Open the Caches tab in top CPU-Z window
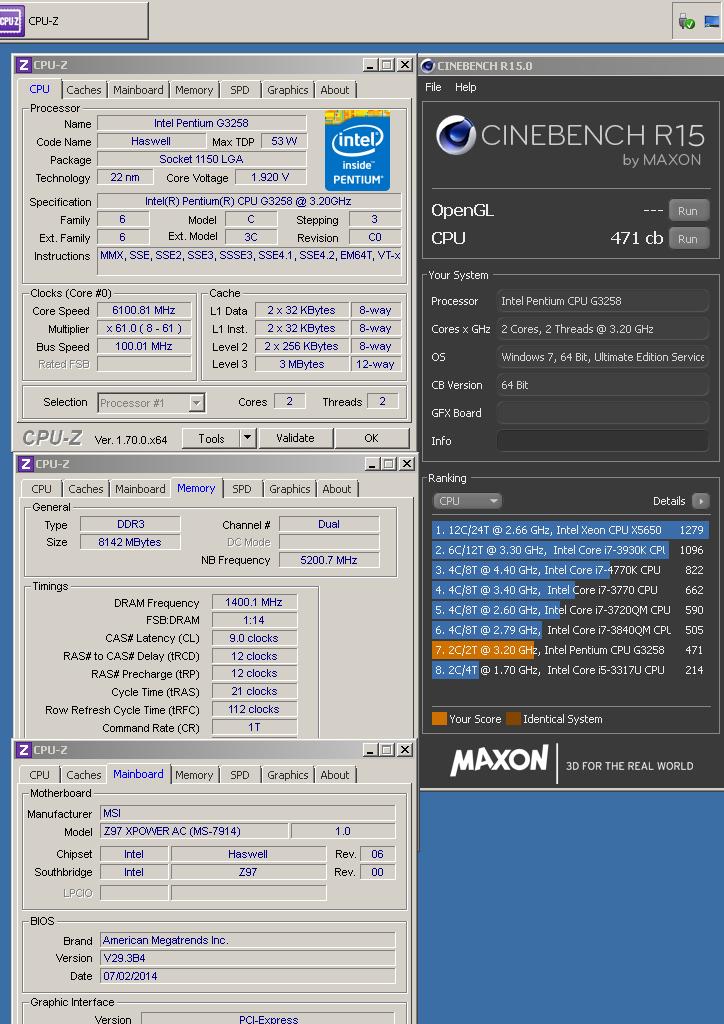 pos(84,90)
